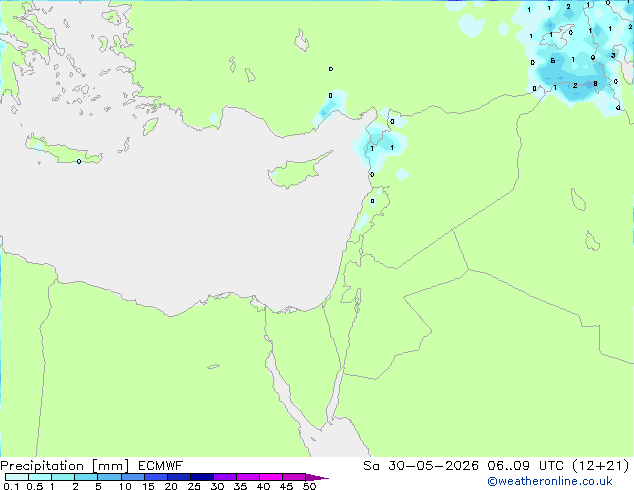
Task: Click the '35' legend label
Action: (x=240, y=486)
